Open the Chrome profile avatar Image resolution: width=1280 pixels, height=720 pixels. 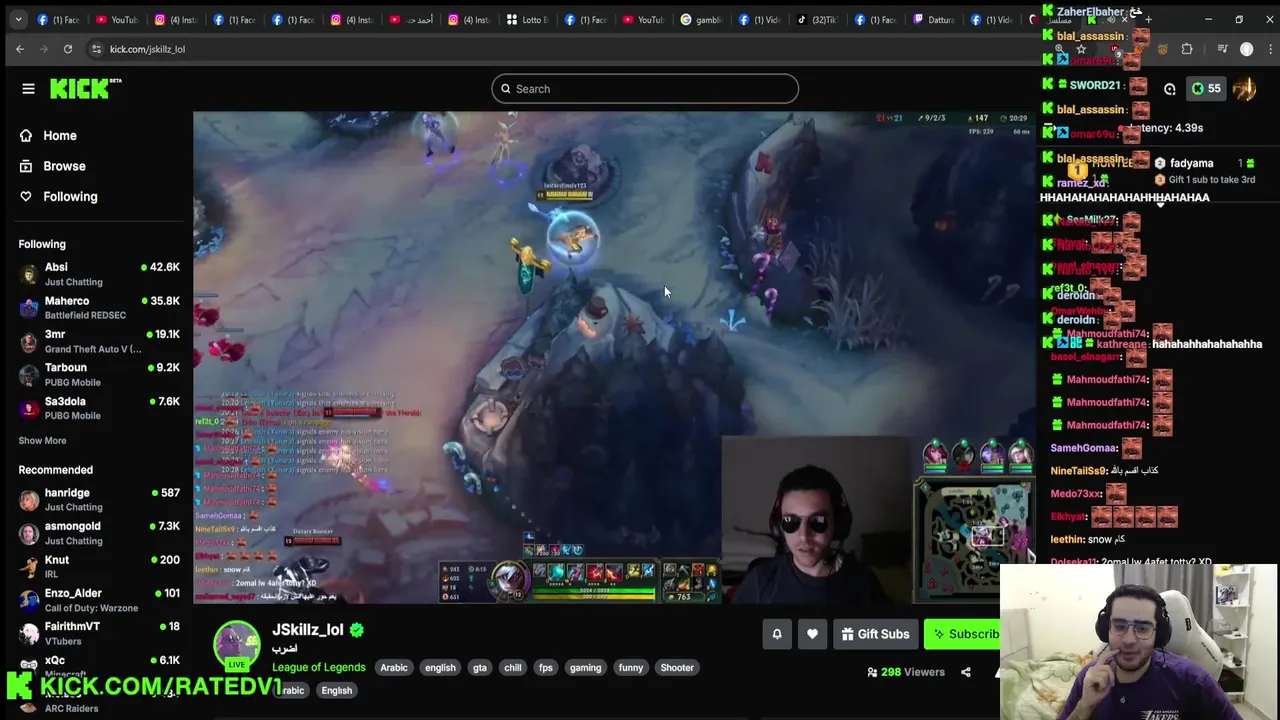point(1246,49)
